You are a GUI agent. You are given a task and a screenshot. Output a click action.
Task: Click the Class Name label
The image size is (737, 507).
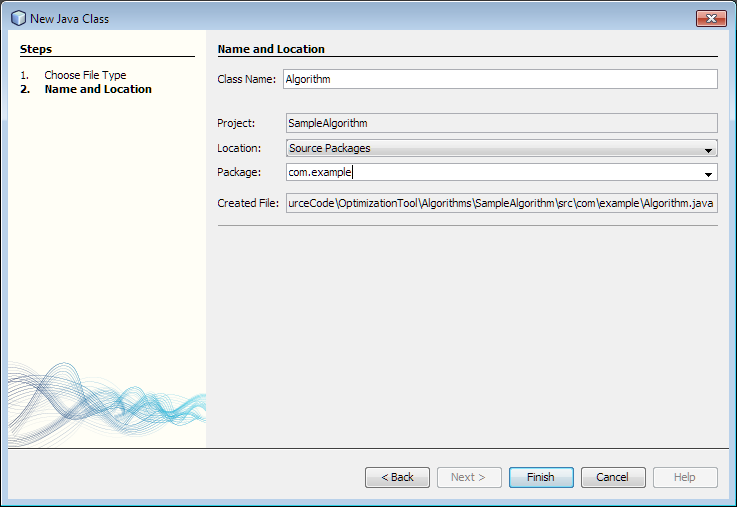pos(246,79)
